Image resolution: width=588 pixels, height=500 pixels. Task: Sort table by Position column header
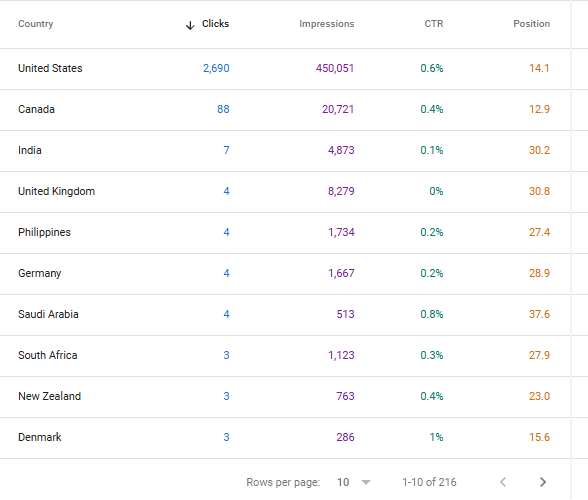(531, 24)
